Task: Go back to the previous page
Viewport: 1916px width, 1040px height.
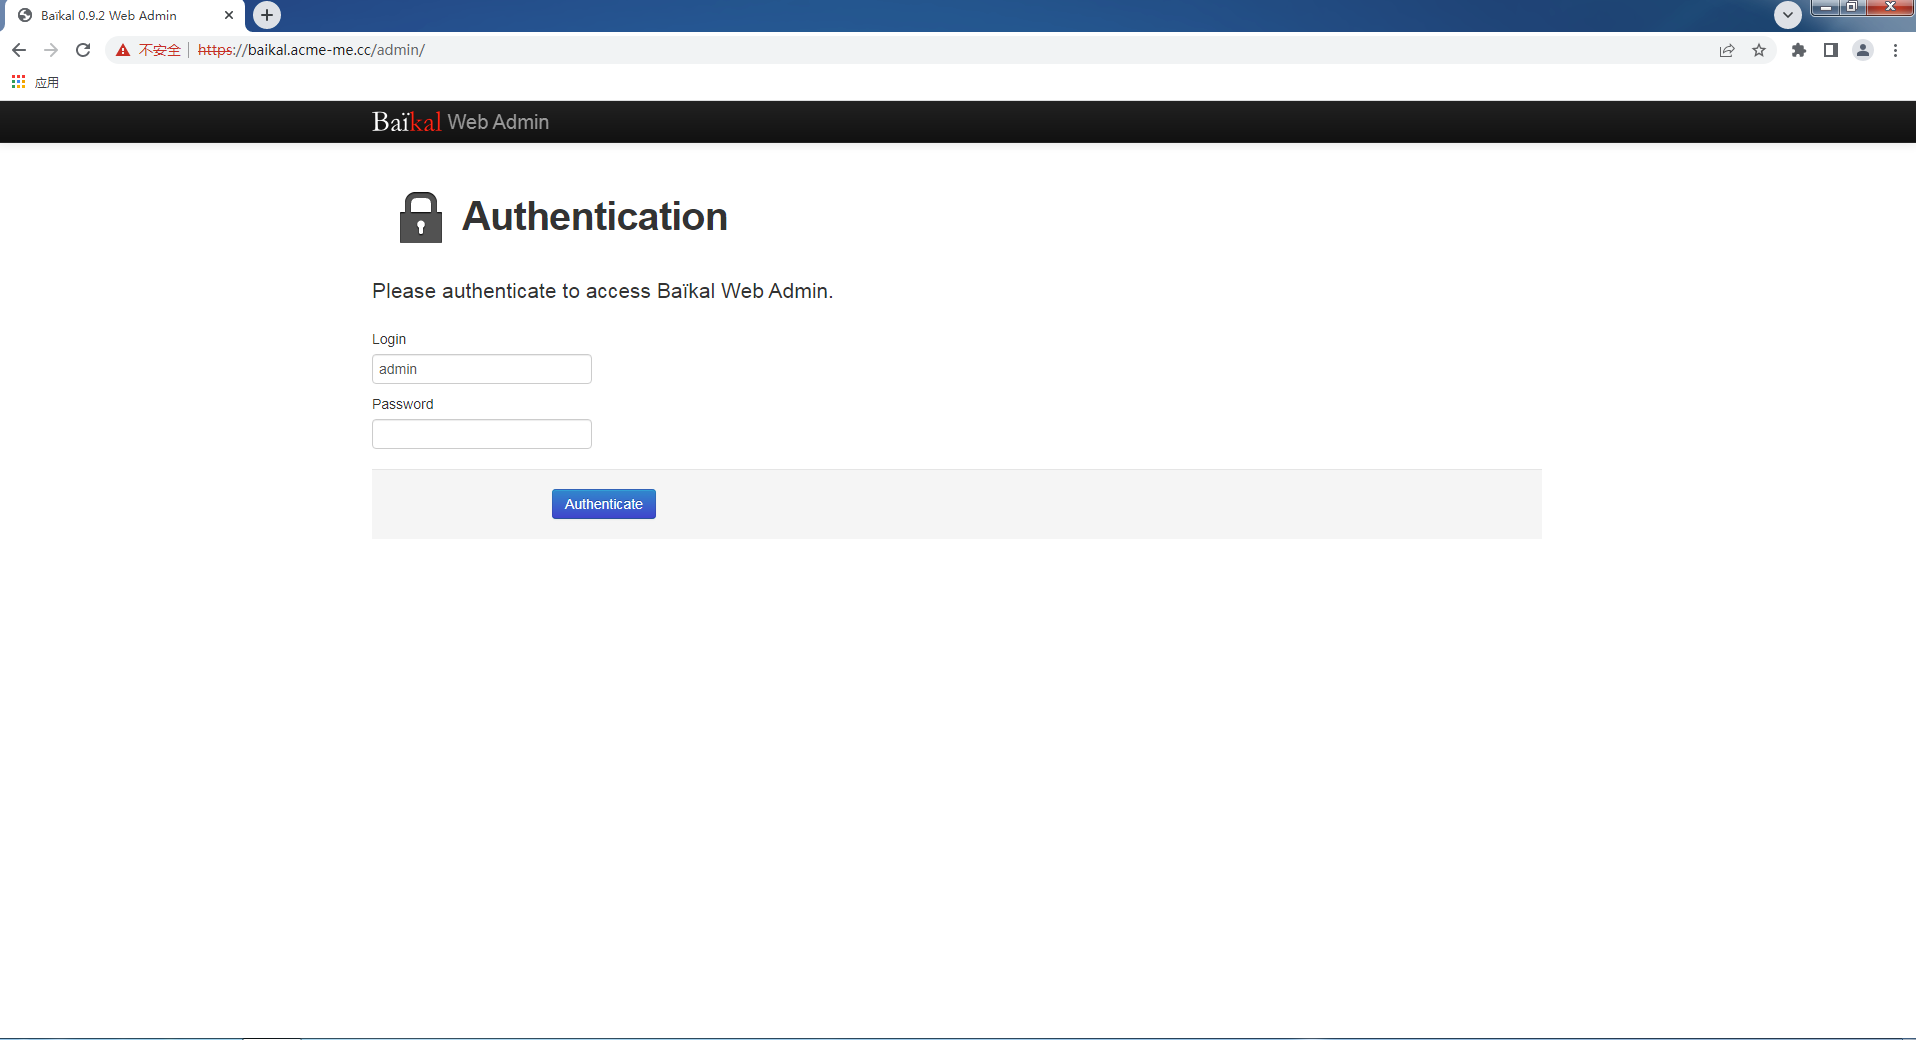Action: coord(19,50)
